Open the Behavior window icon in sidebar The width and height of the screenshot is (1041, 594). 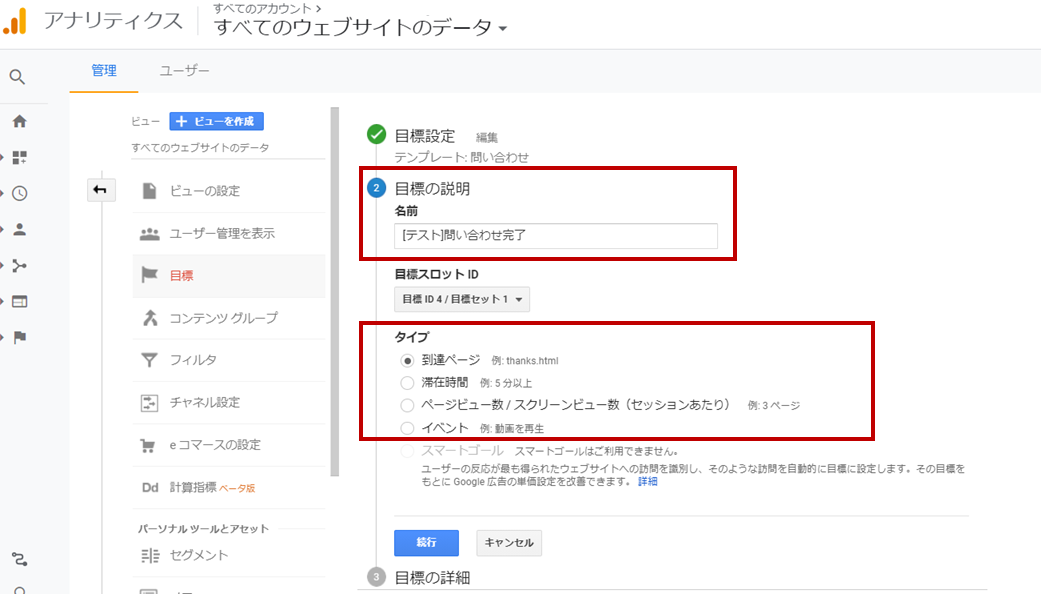(x=19, y=301)
